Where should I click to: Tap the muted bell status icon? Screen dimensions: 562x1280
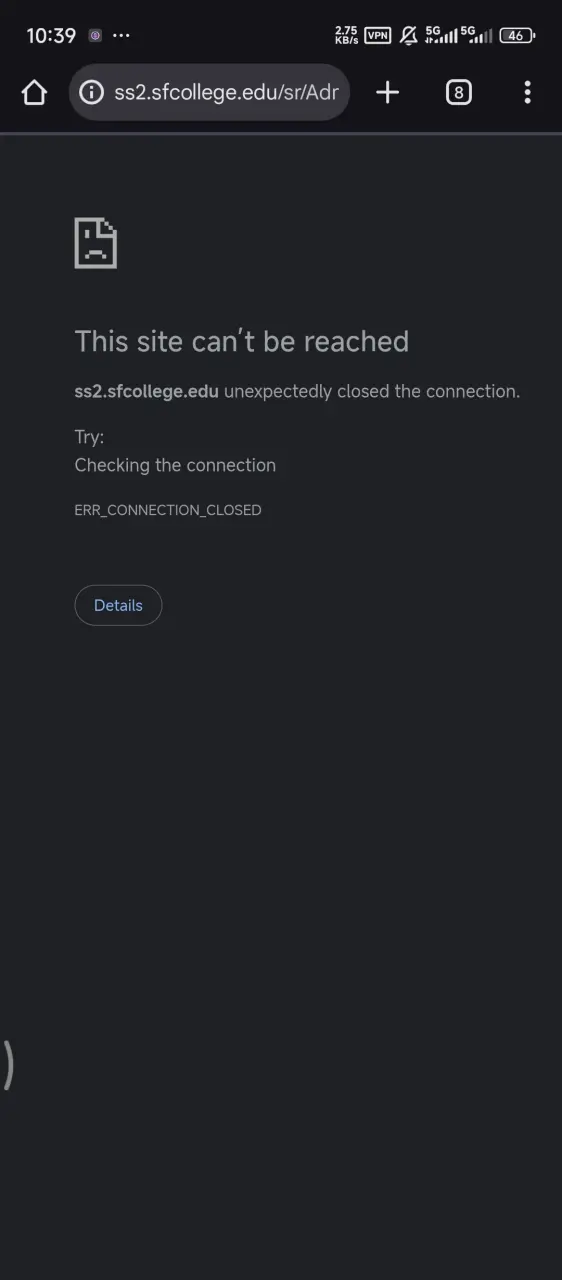point(408,35)
